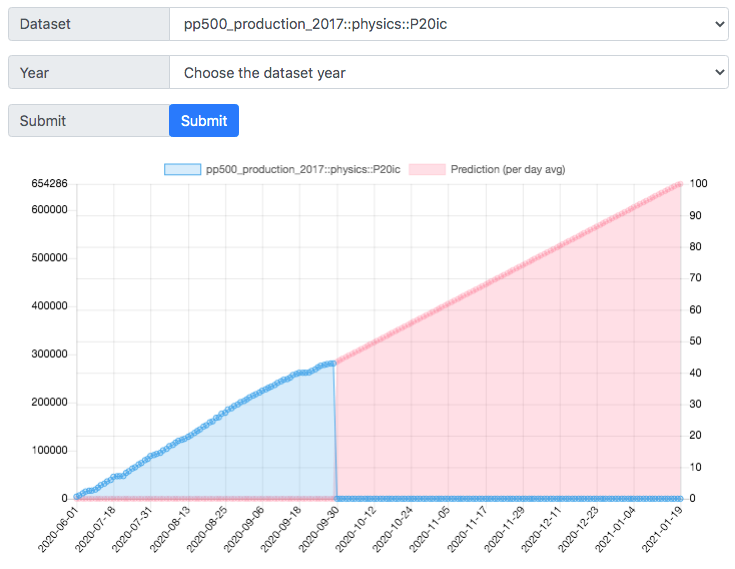Click the final pink prediction point at 100

(x=680, y=185)
